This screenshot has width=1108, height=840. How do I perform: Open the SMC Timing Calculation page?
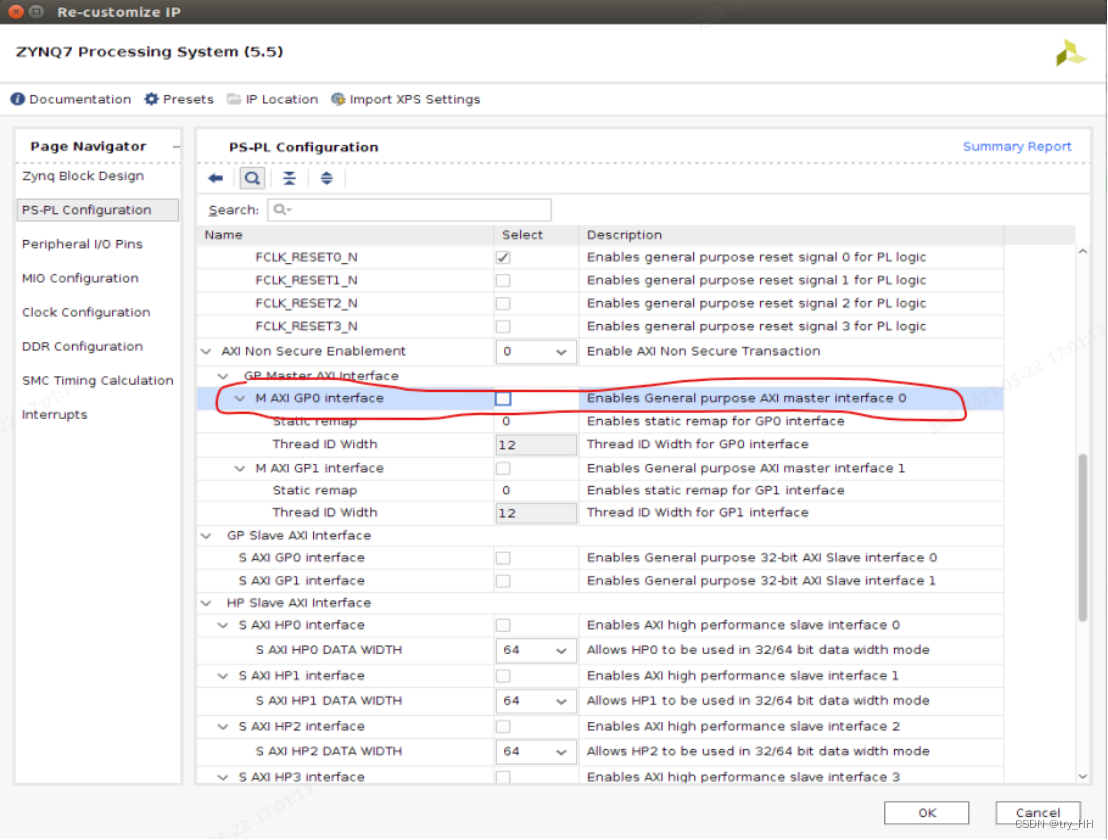click(x=98, y=380)
